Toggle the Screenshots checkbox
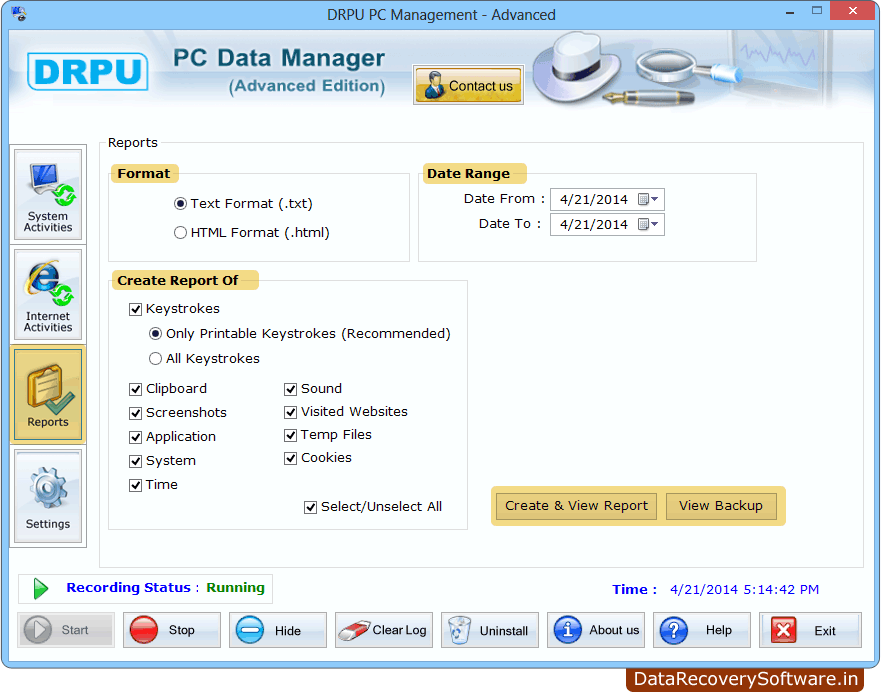Image resolution: width=881 pixels, height=692 pixels. [135, 413]
